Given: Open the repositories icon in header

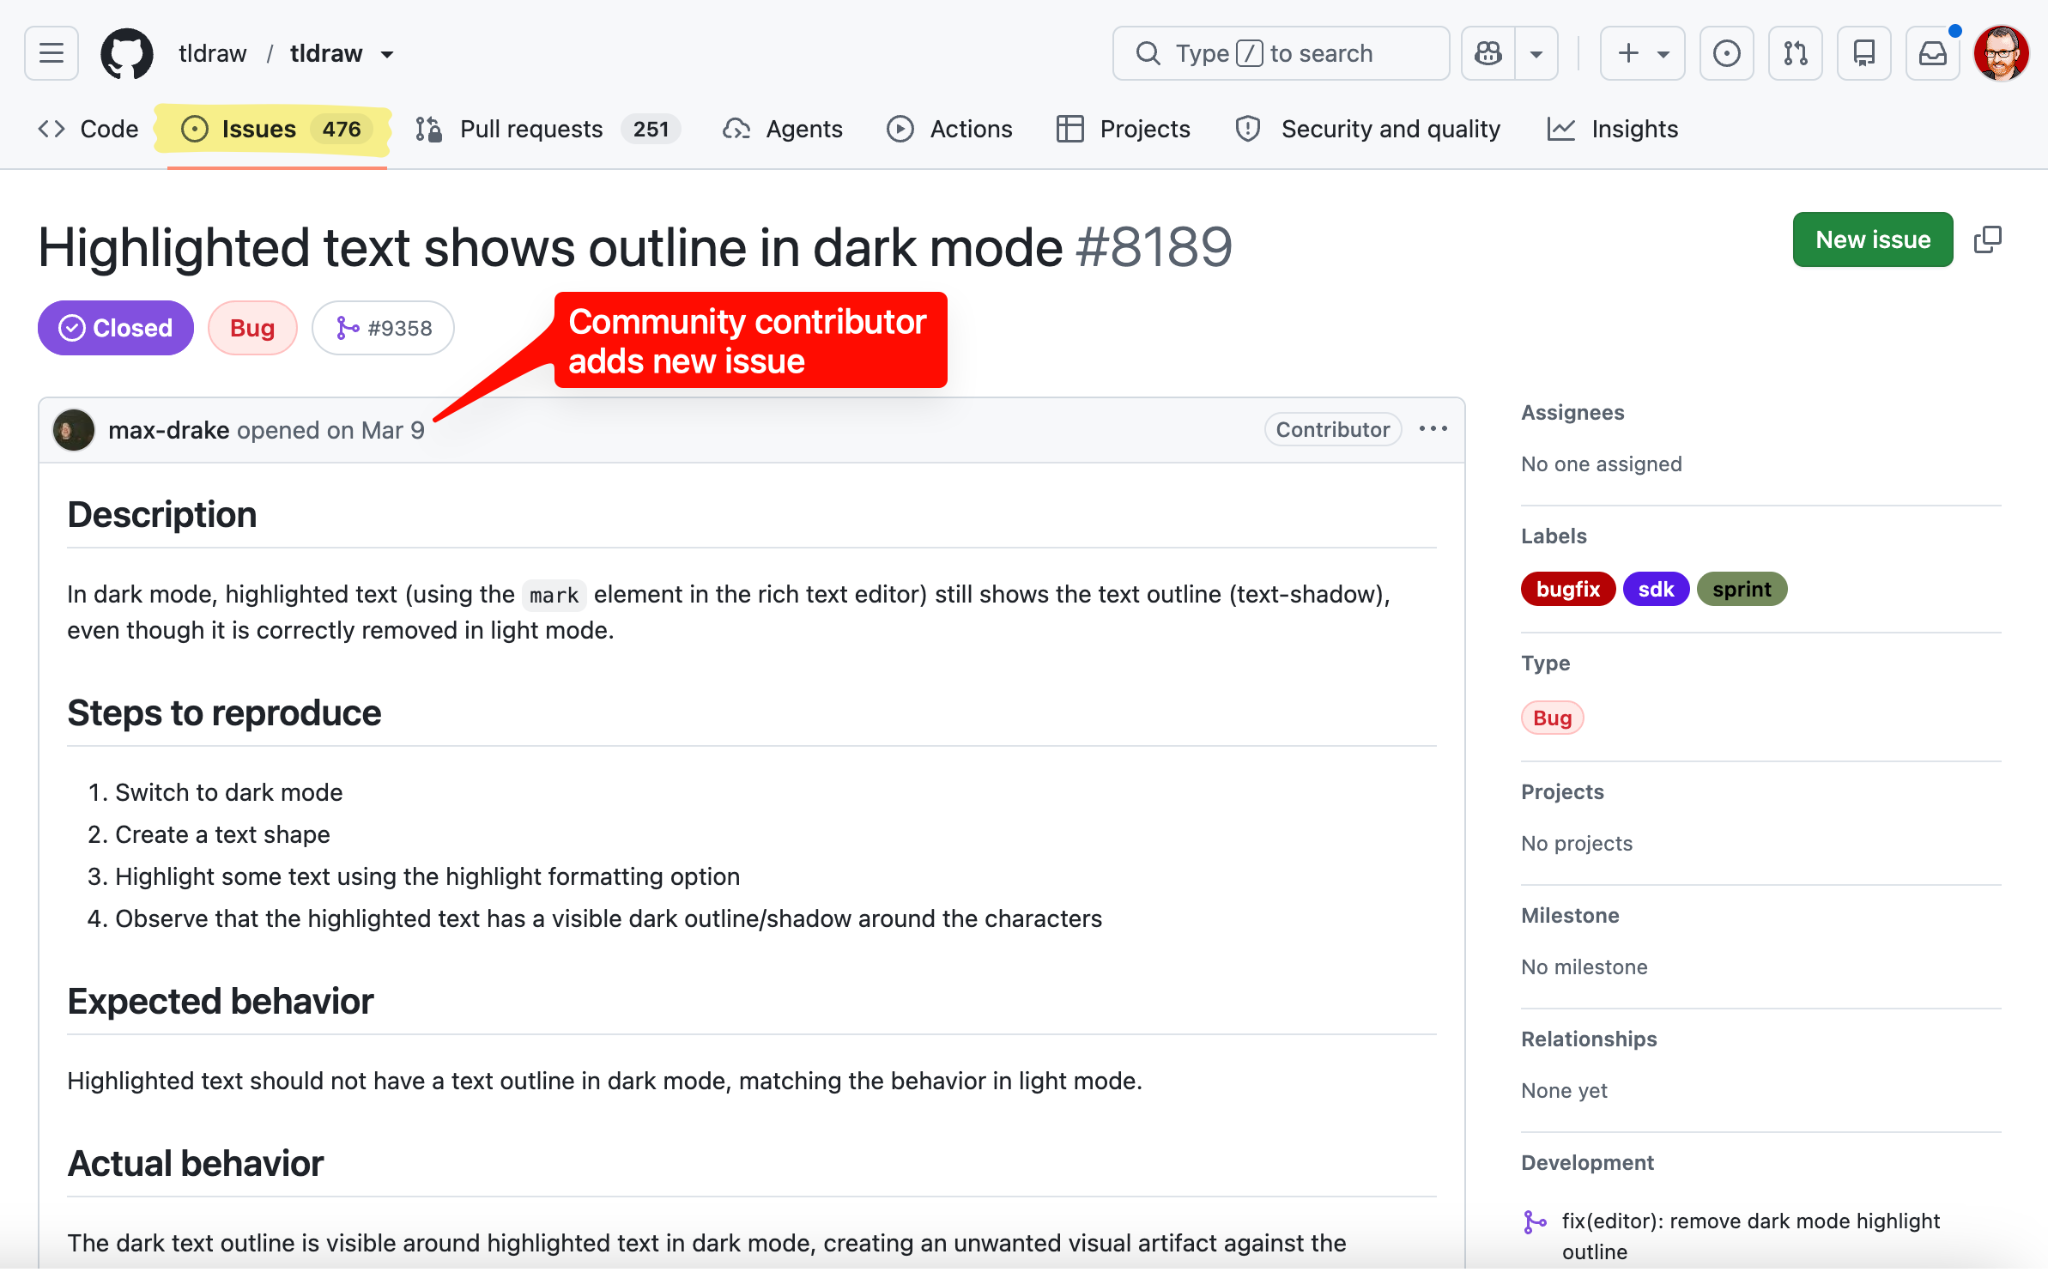Looking at the screenshot, I should [x=1864, y=53].
